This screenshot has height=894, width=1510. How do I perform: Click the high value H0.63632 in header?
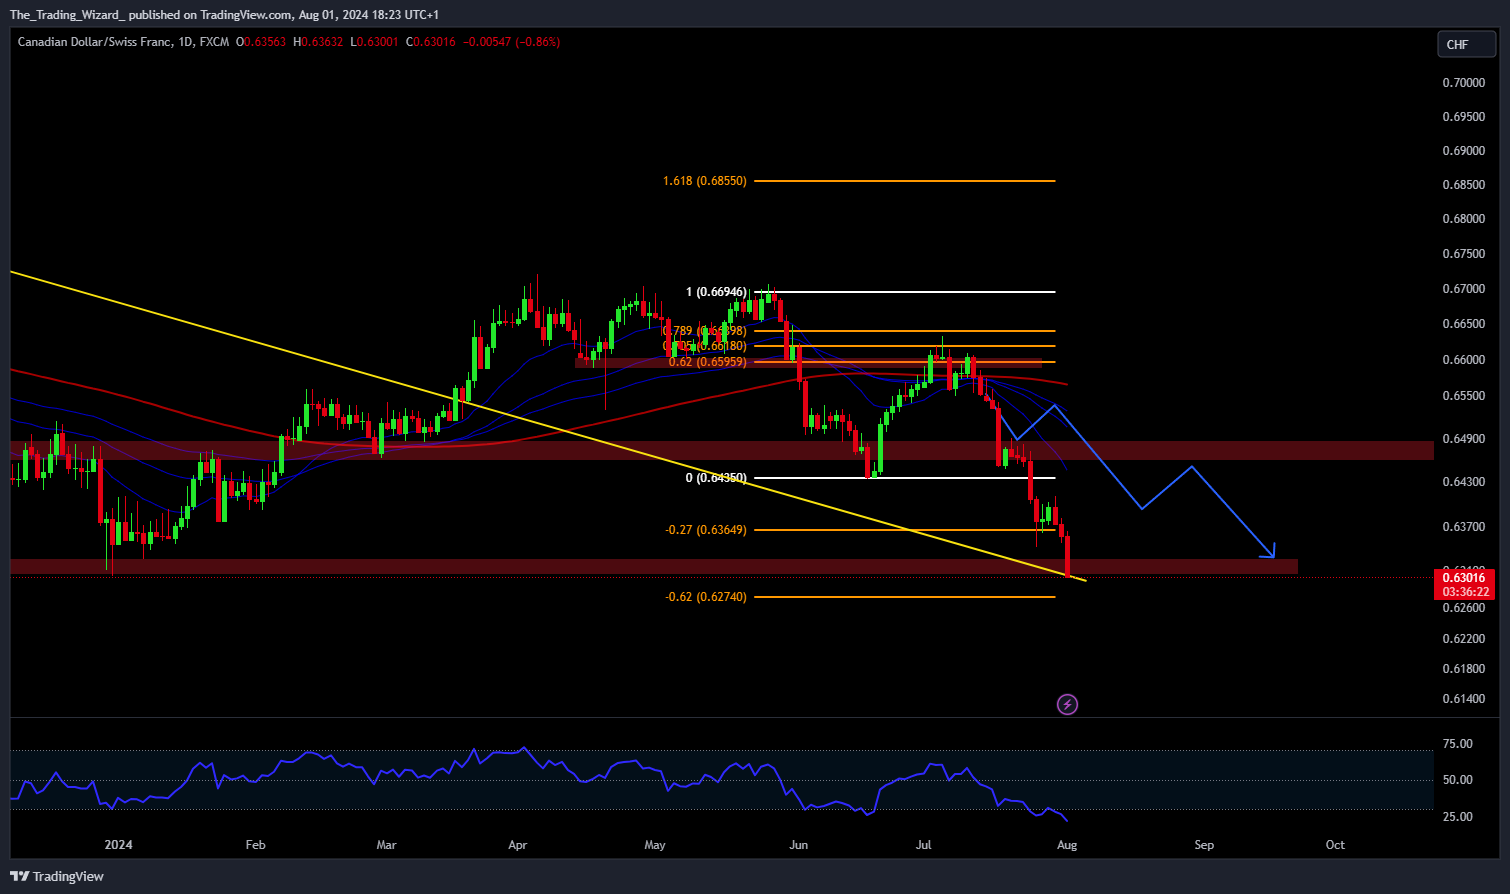point(318,42)
